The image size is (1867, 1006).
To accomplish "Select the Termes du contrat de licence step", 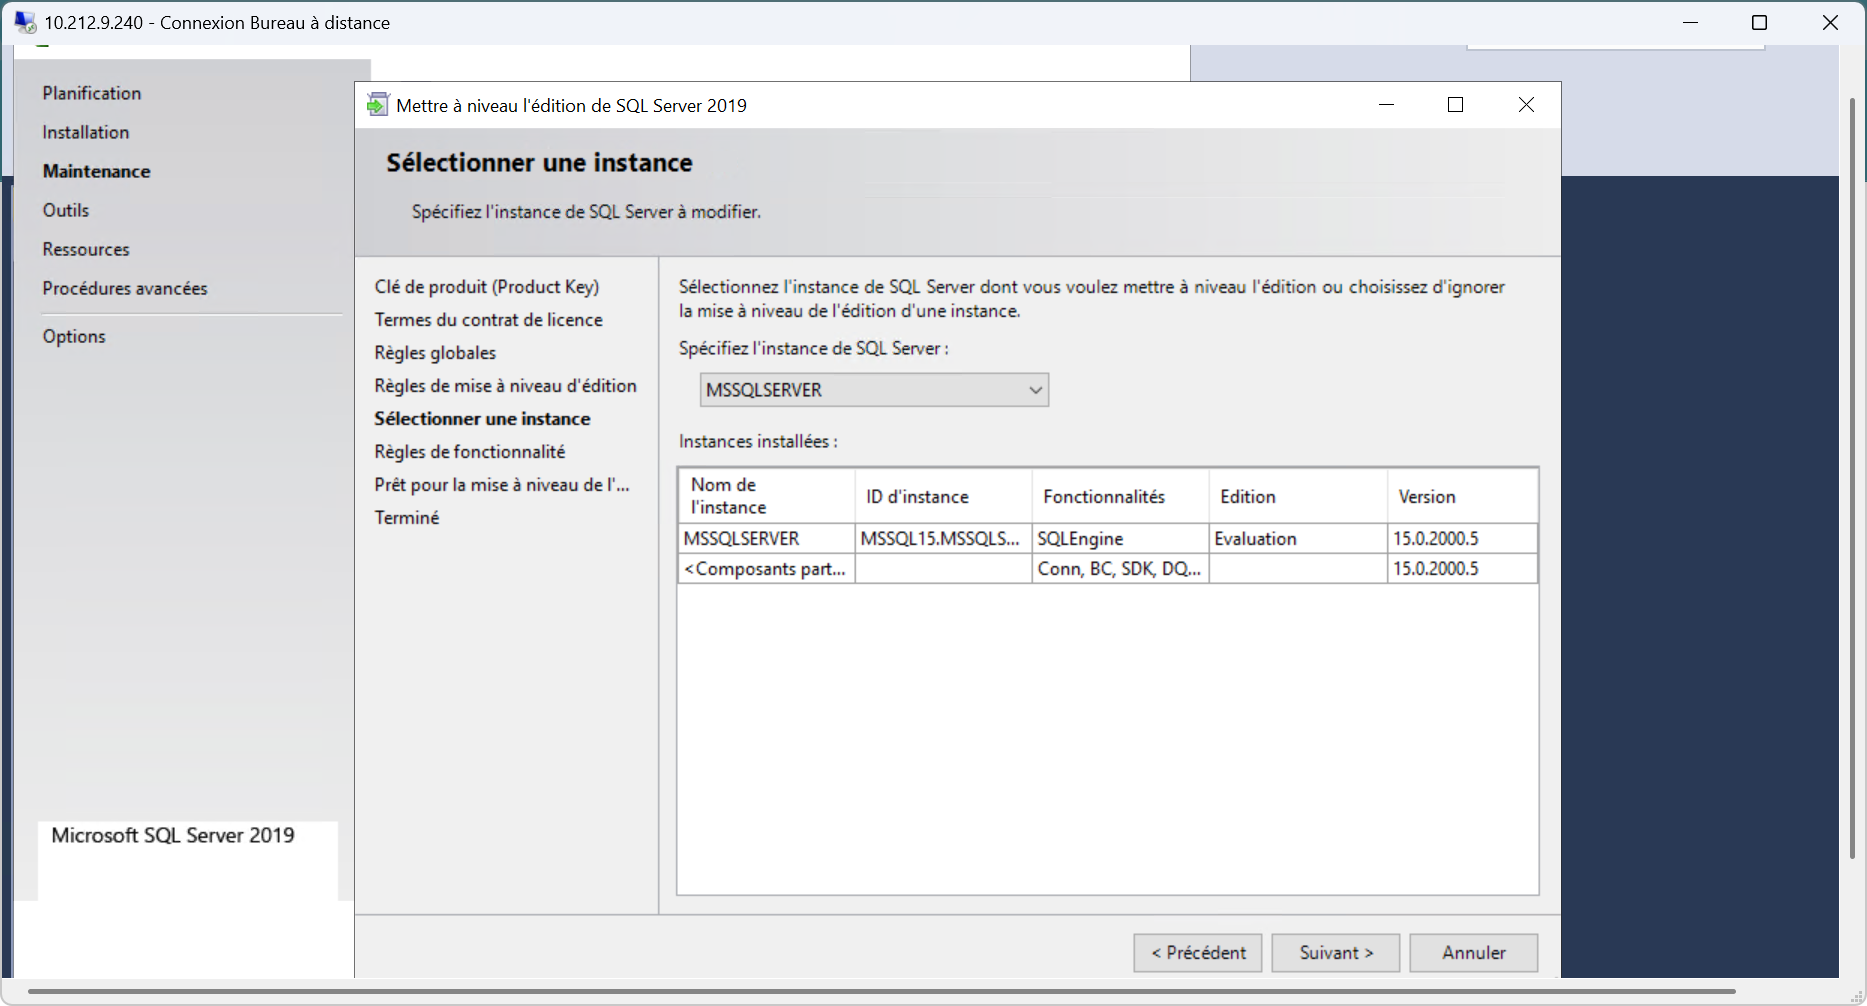I will (x=489, y=320).
